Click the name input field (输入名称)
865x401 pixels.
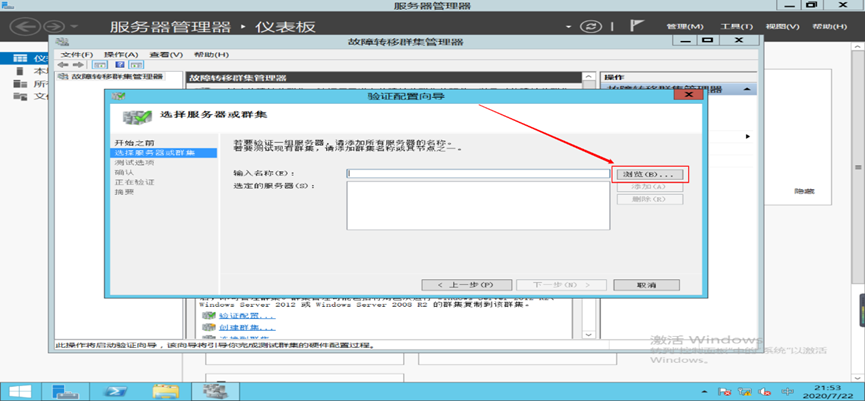point(478,173)
